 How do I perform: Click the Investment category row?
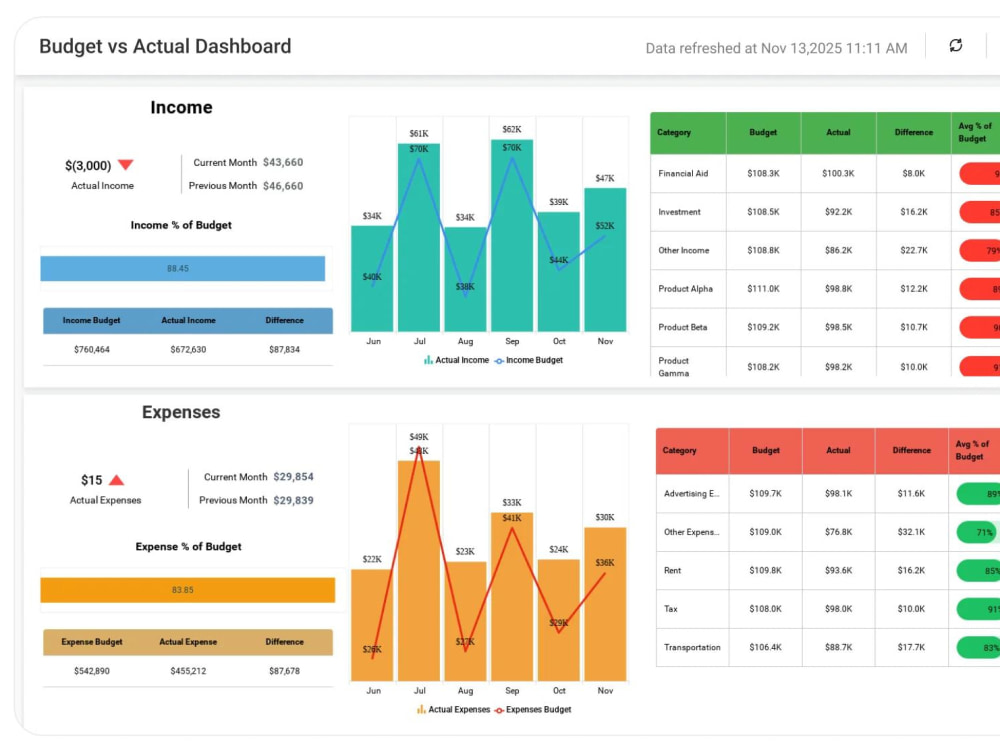(825, 212)
